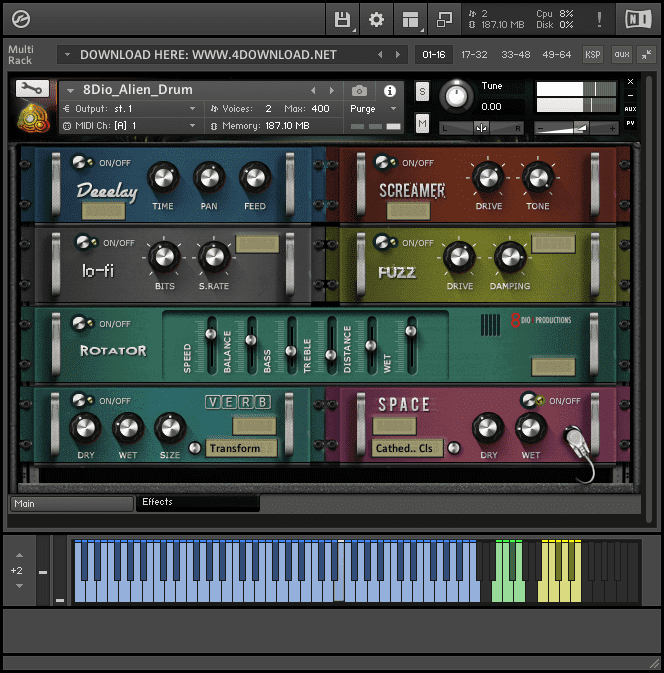Go to previous multi preset arrow
Viewport: 664px width, 673px height.
380,55
